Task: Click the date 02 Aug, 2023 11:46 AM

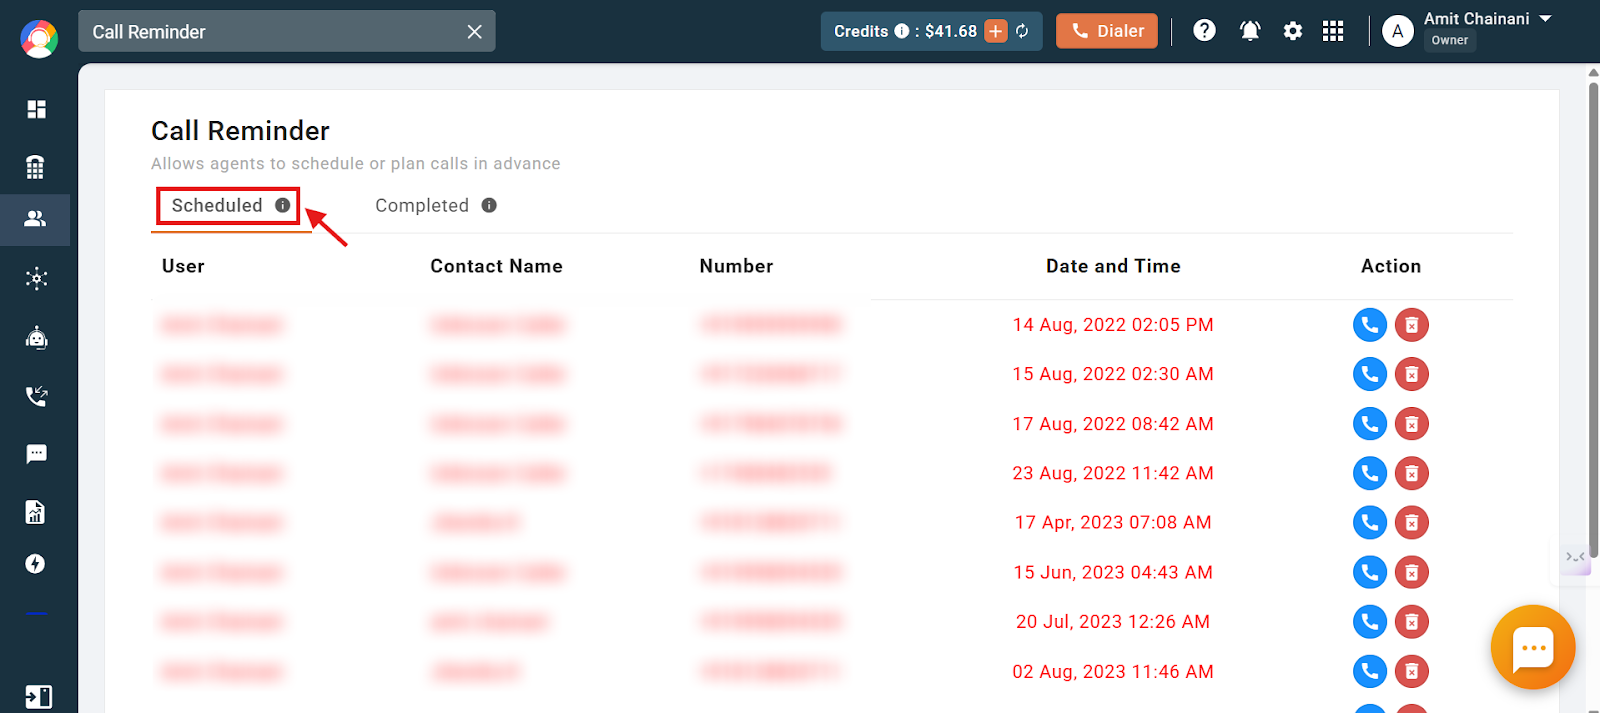Action: (x=1113, y=671)
